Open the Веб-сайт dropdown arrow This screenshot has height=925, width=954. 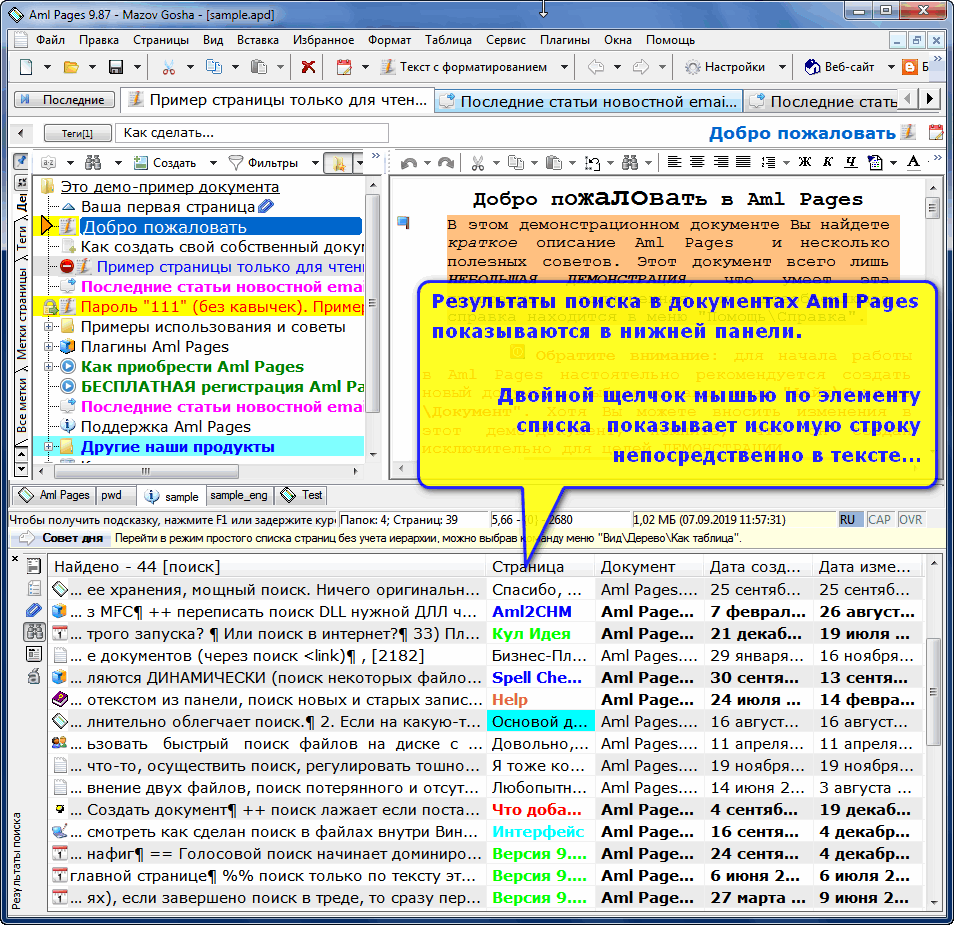pyautogui.click(x=891, y=67)
